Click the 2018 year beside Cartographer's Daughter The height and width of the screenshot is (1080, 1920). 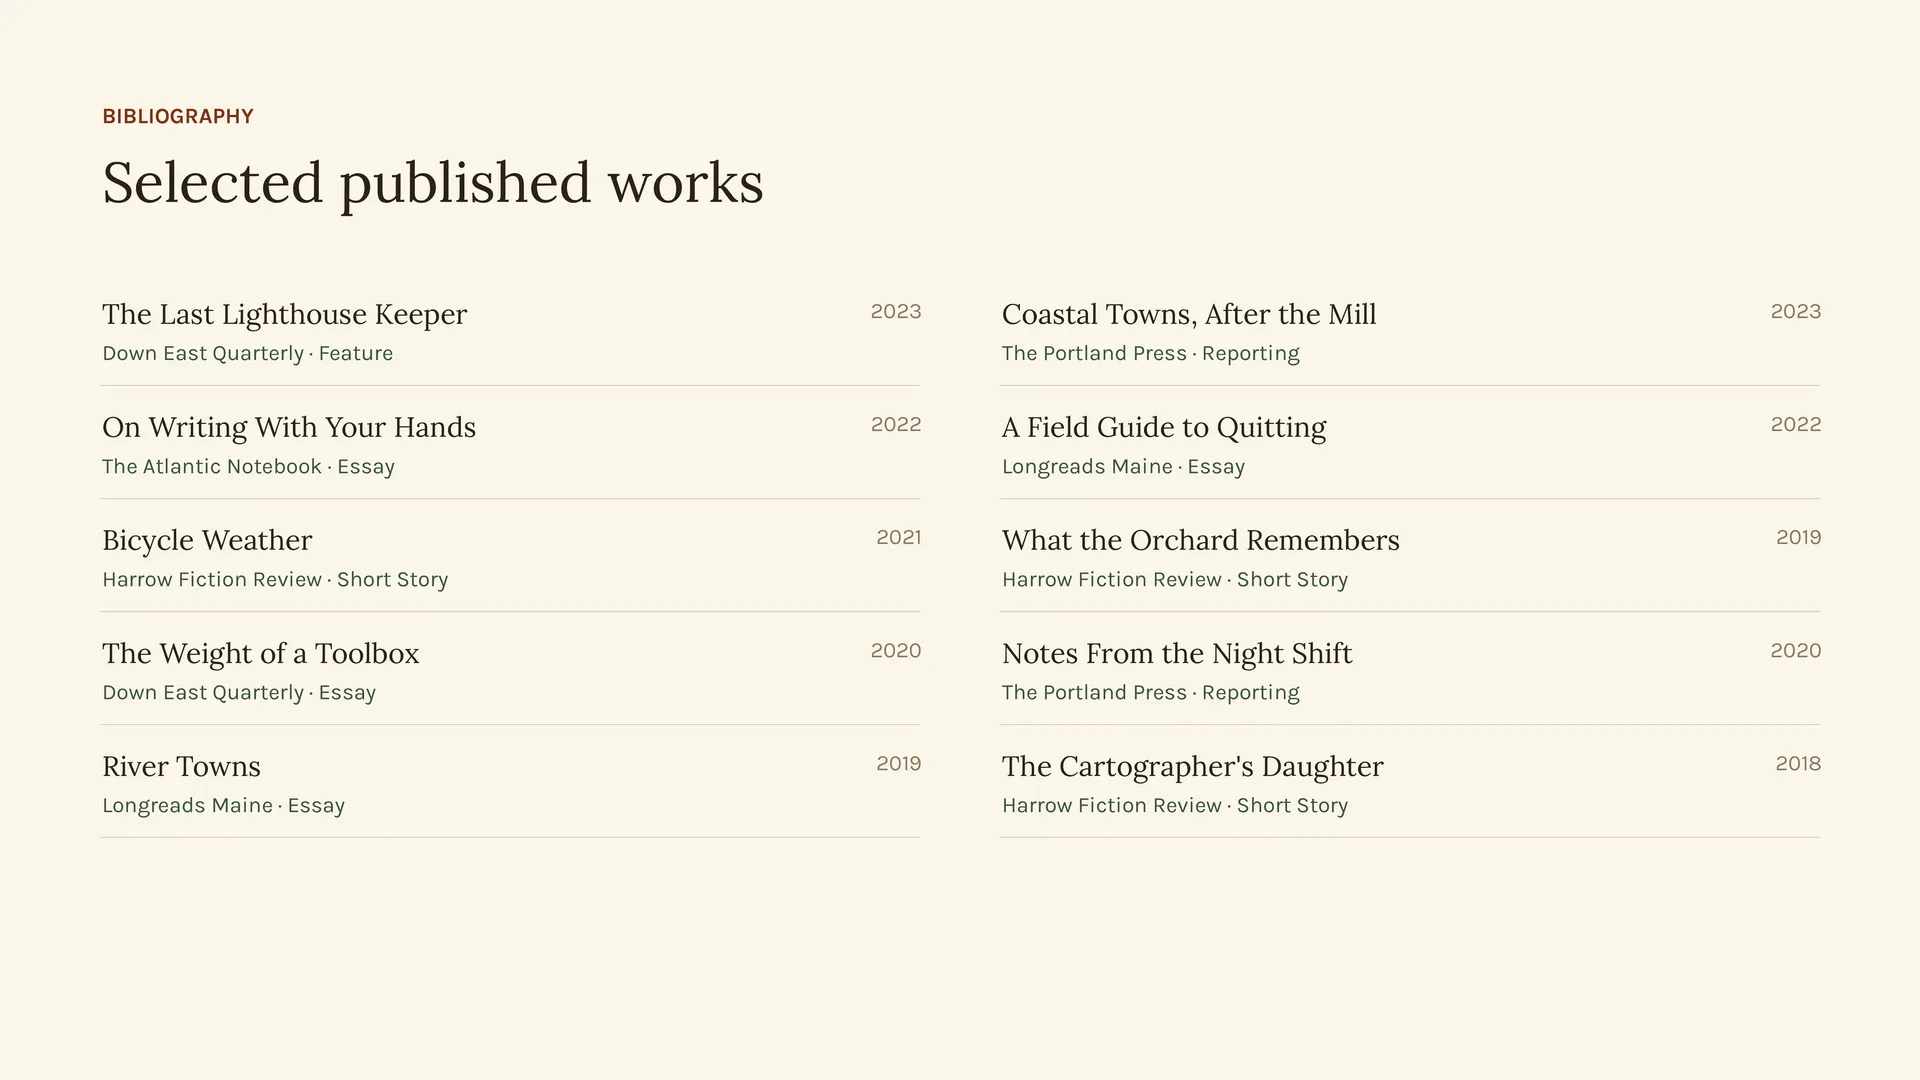click(1798, 763)
